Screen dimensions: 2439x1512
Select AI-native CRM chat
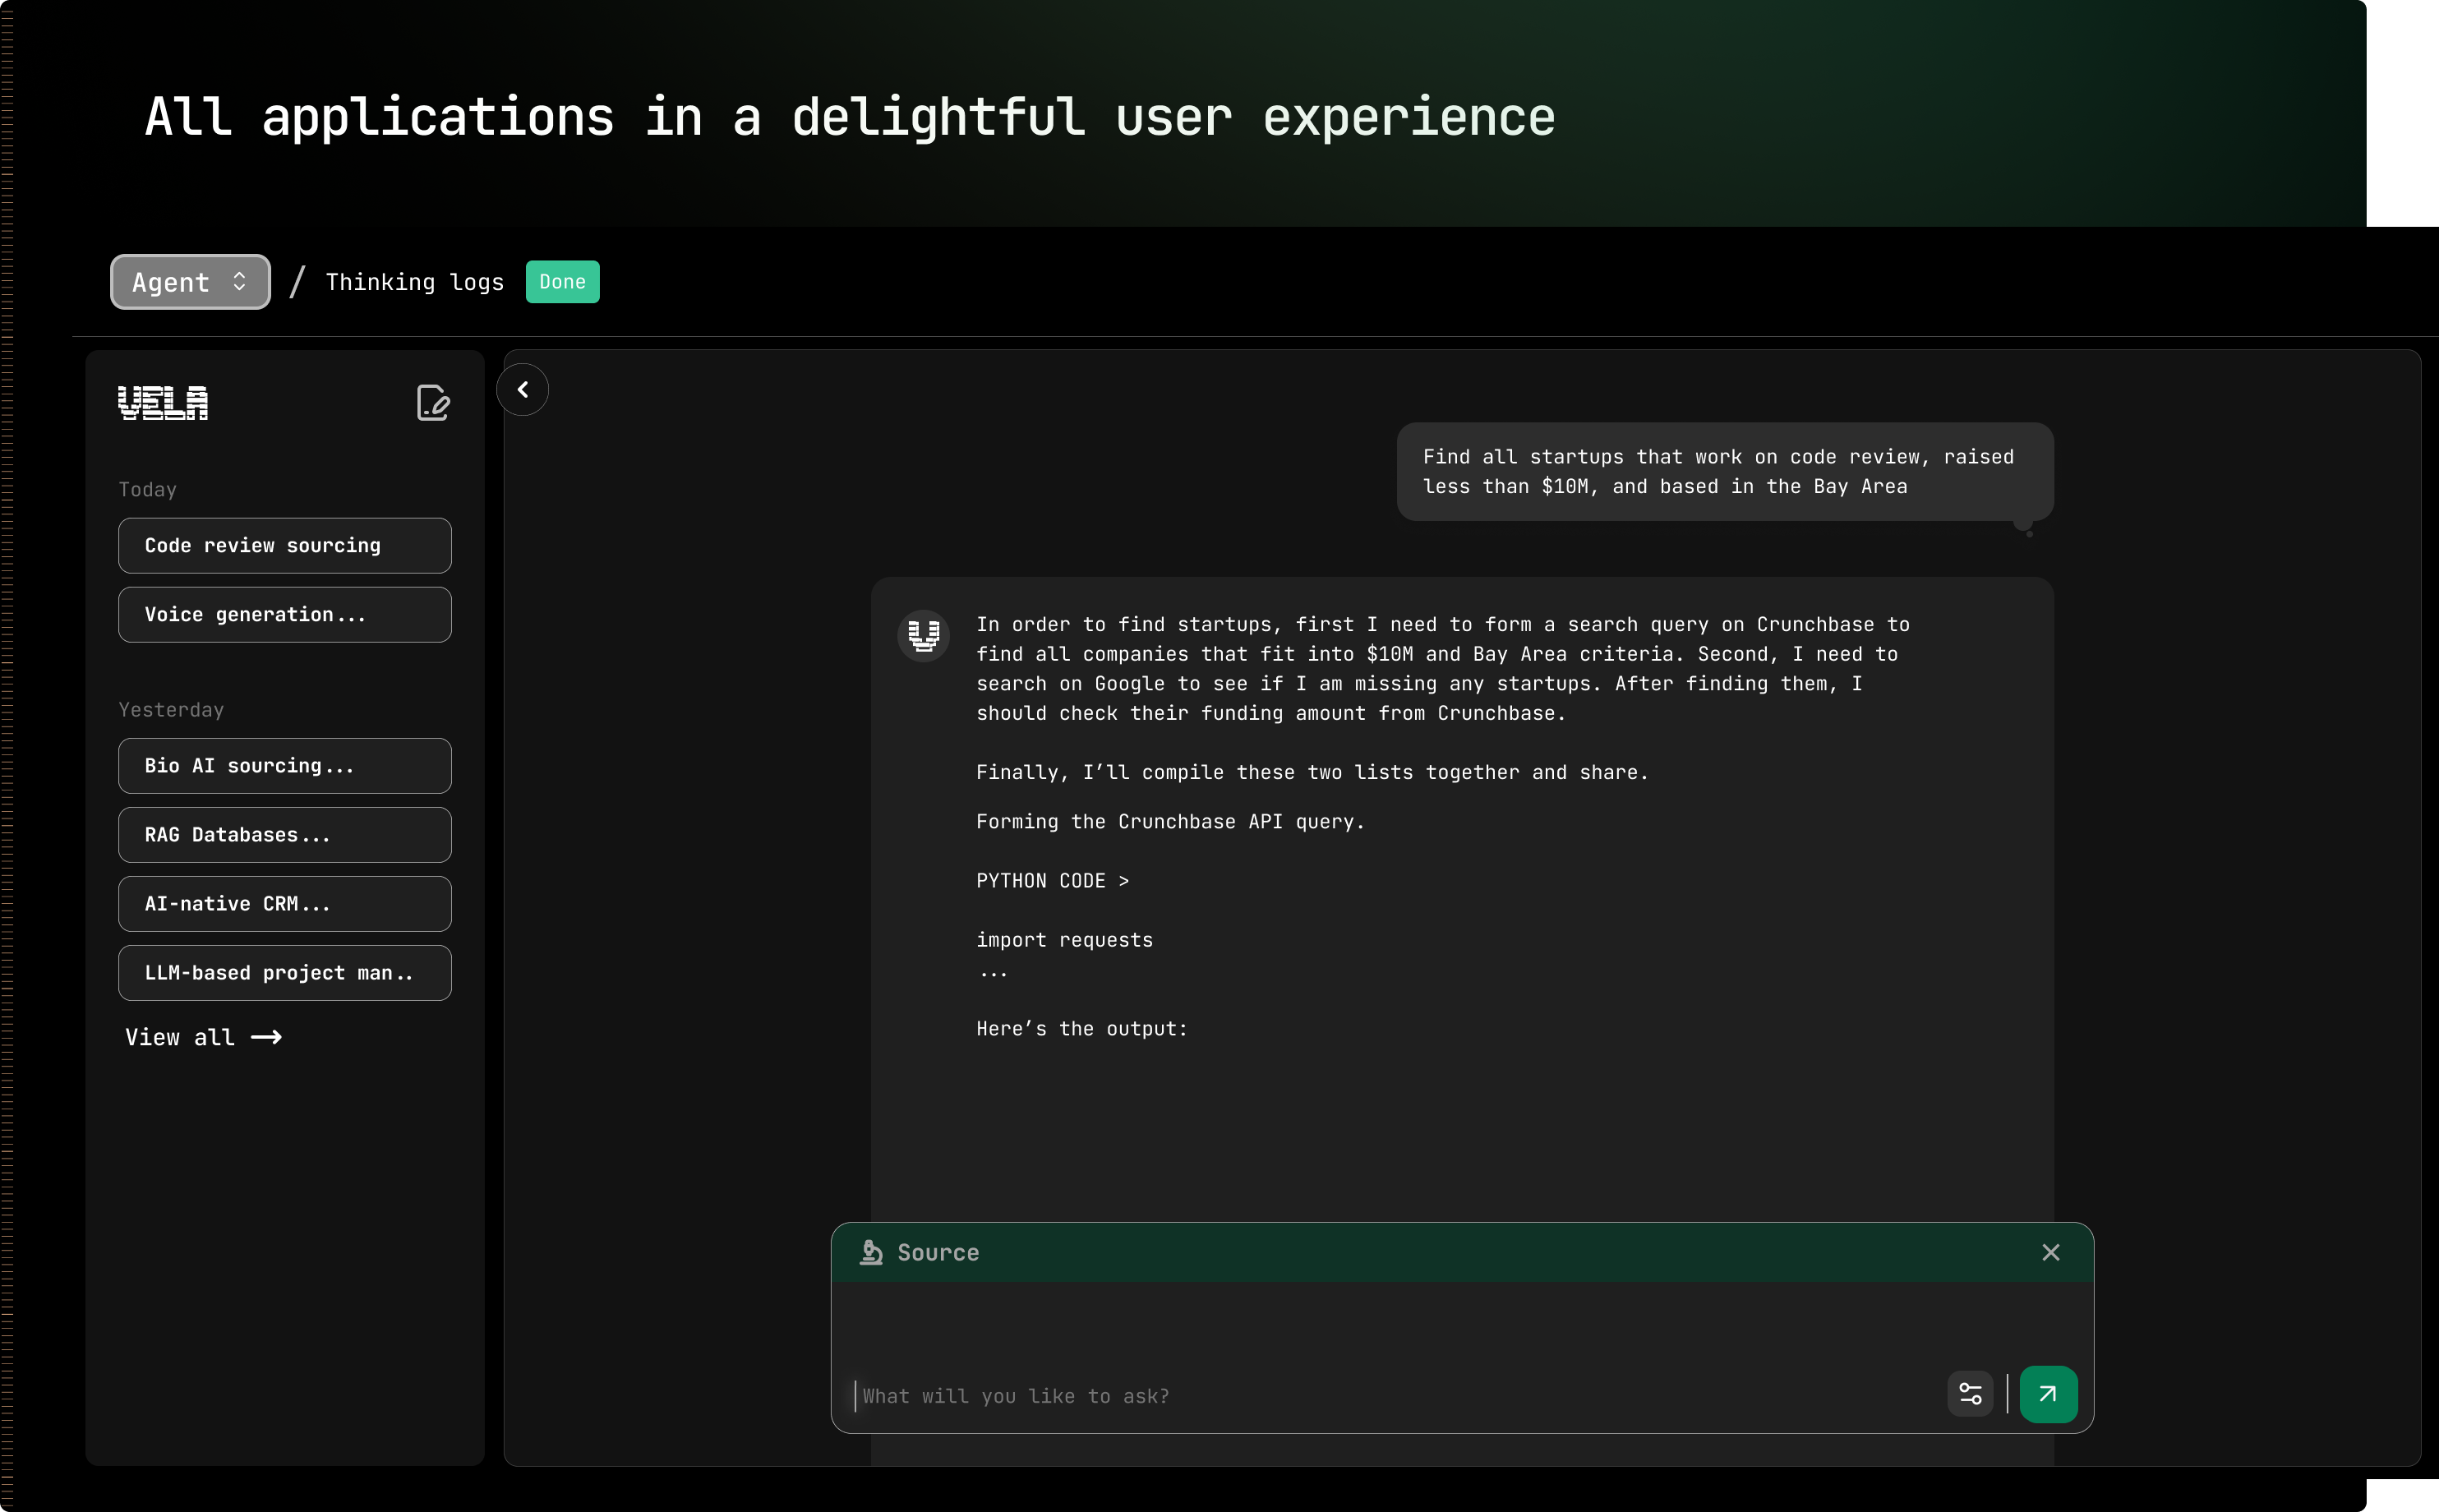tap(284, 904)
